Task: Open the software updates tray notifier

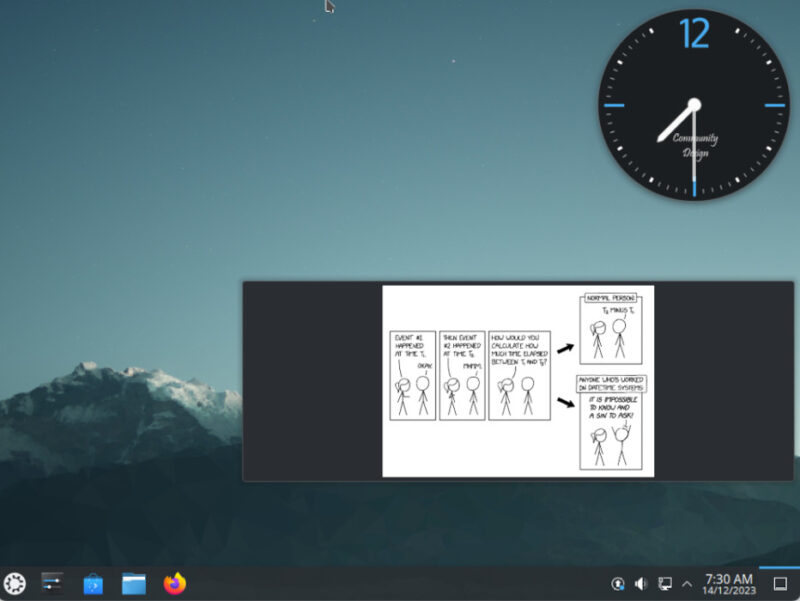Action: (618, 582)
